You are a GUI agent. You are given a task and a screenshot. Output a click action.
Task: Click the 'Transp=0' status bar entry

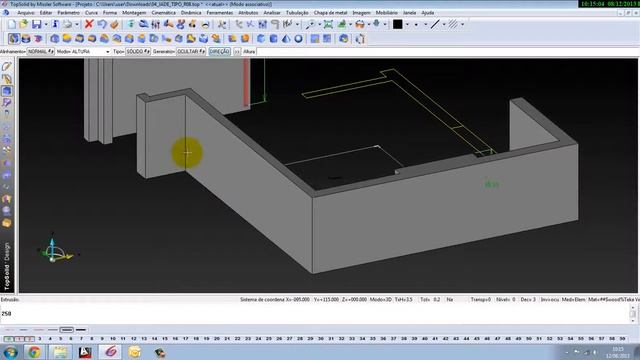point(480,299)
